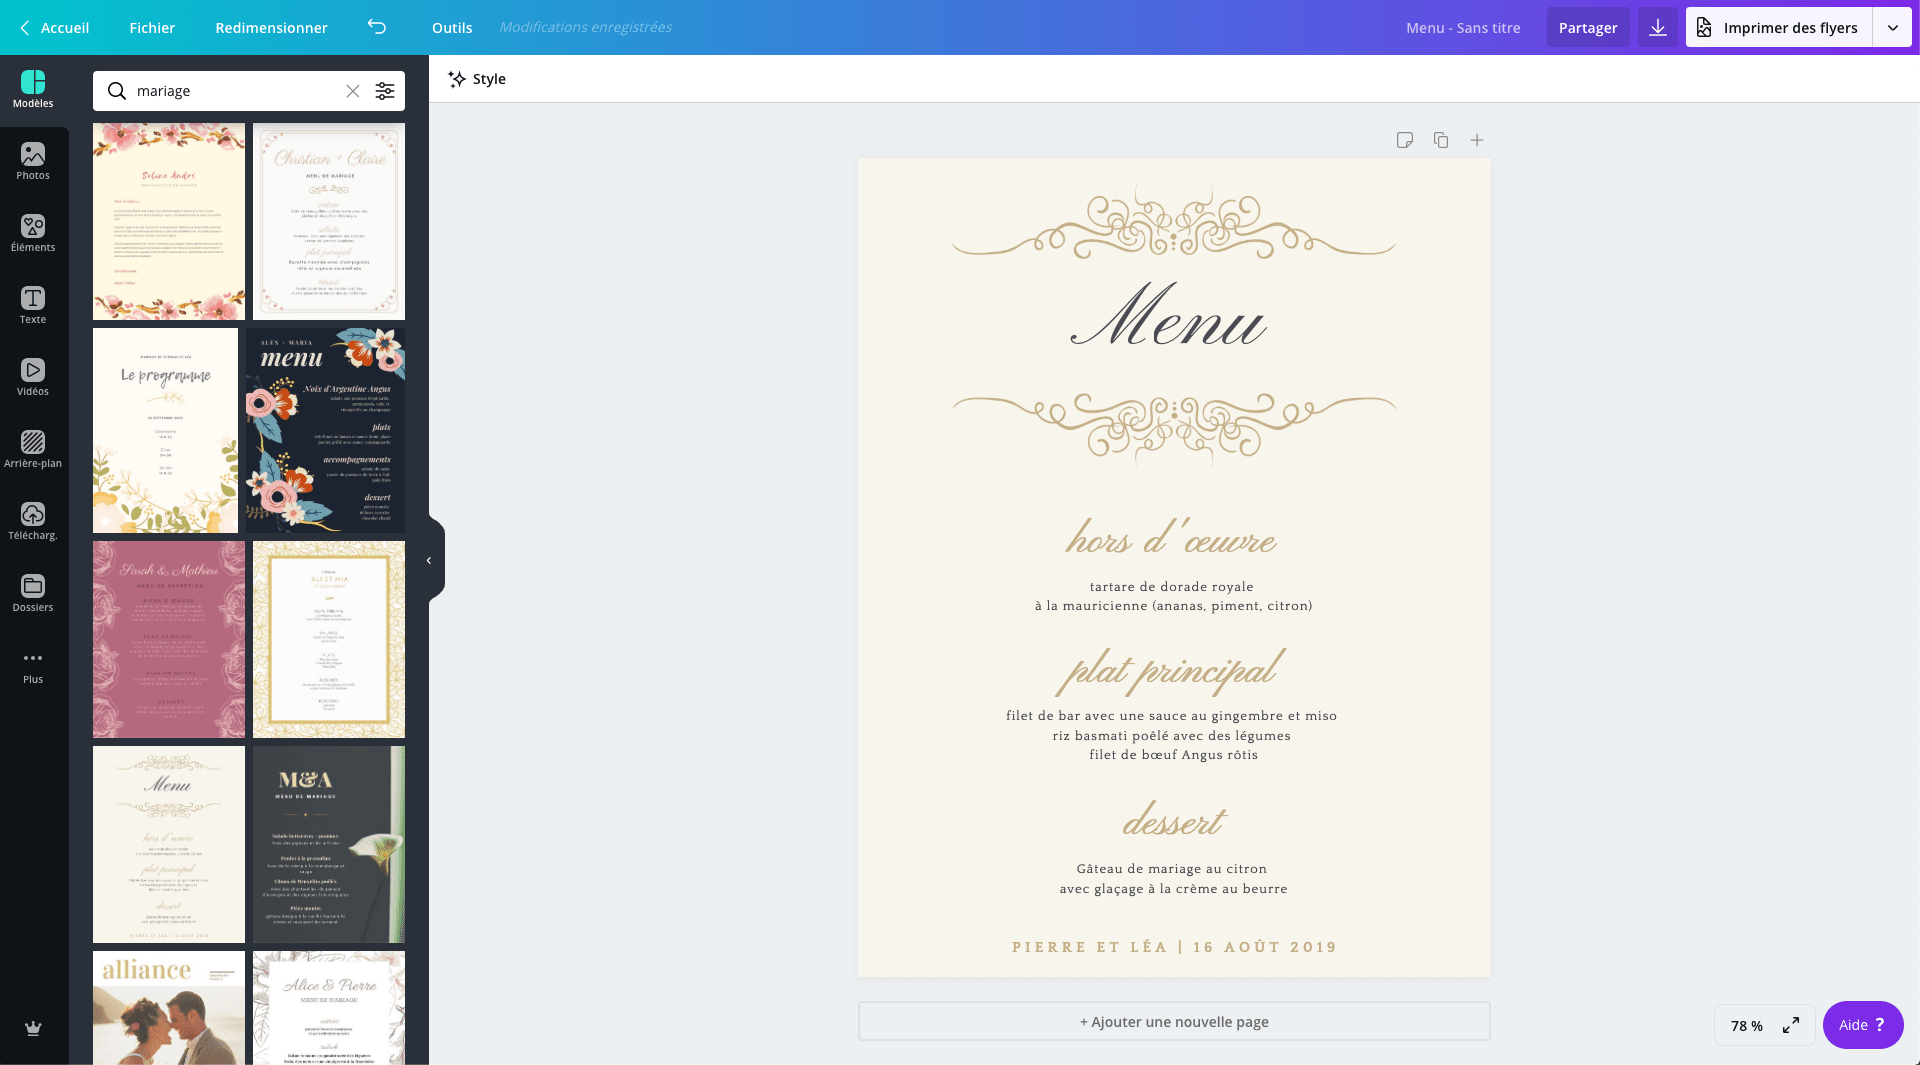
Task: Add notes to the page
Action: click(1405, 140)
